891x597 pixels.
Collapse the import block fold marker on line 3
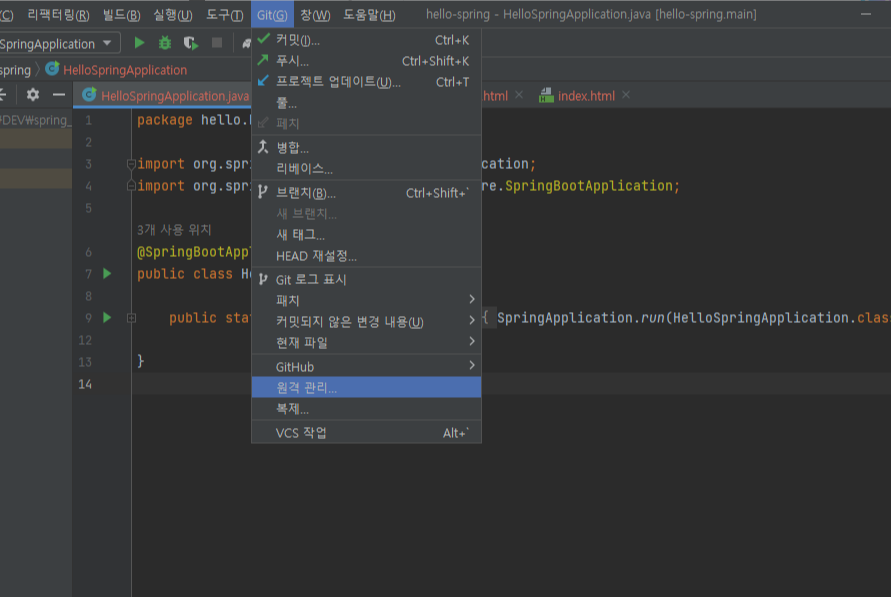click(x=131, y=164)
